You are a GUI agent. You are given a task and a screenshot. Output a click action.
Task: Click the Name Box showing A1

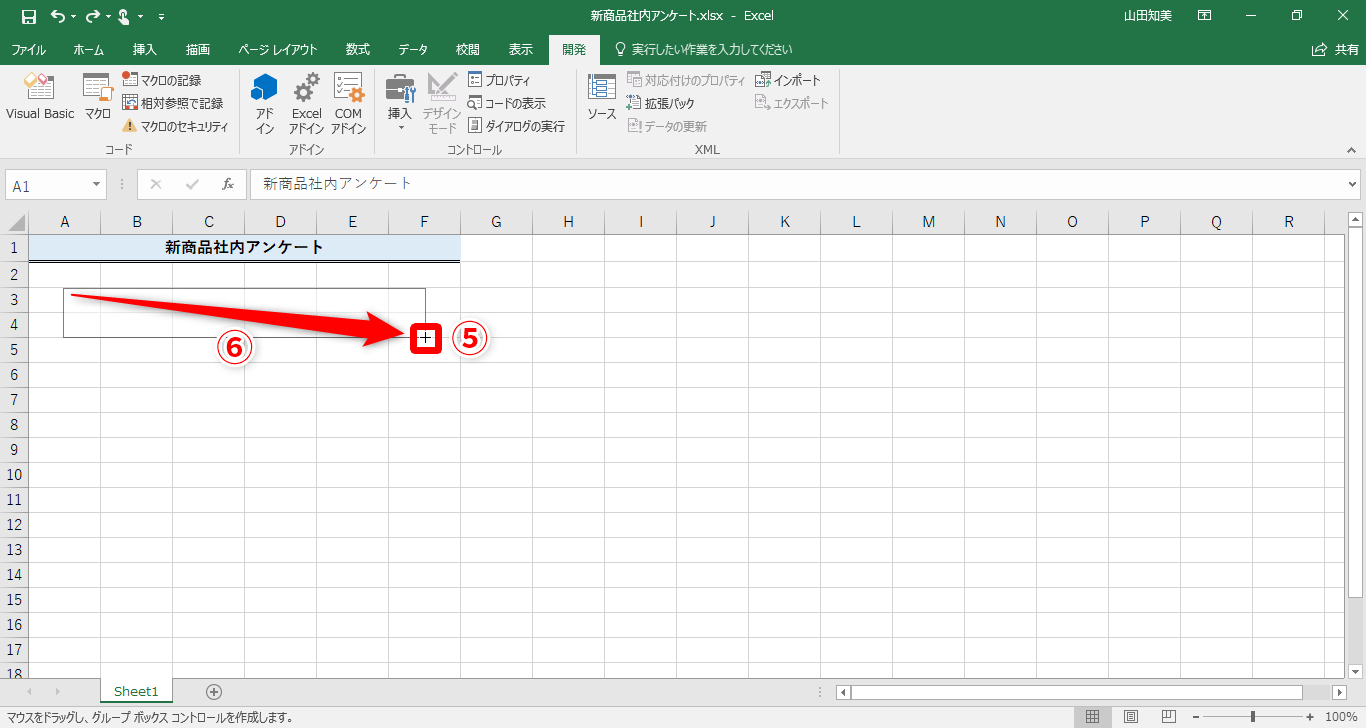48,185
